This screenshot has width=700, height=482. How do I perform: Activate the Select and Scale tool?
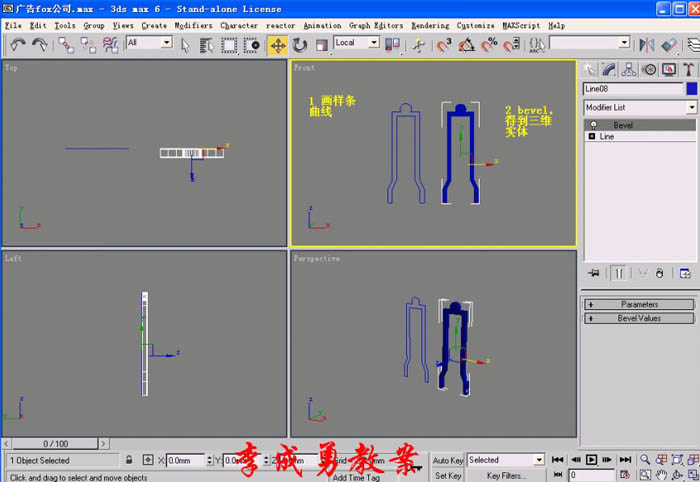(321, 45)
